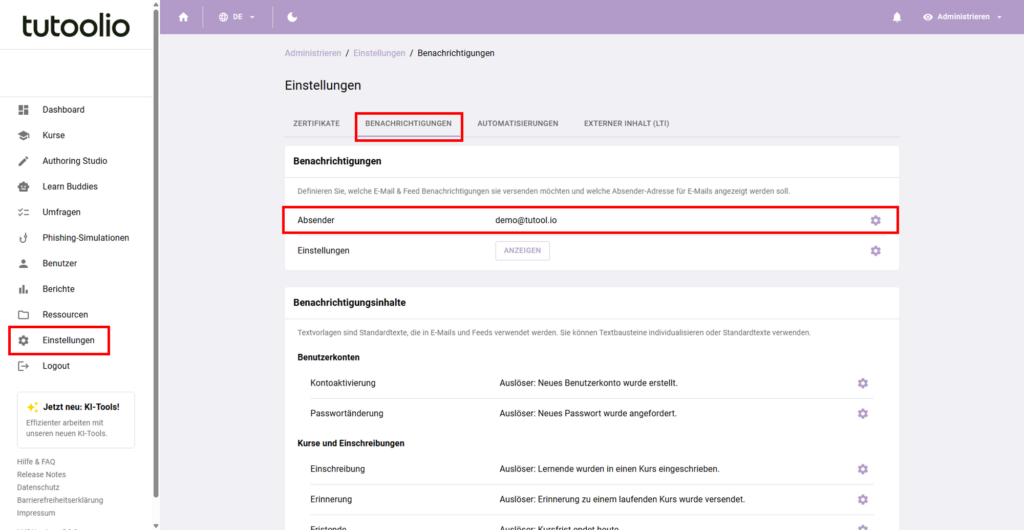Open the Datenschutz link
1024x530 pixels.
(x=39, y=487)
